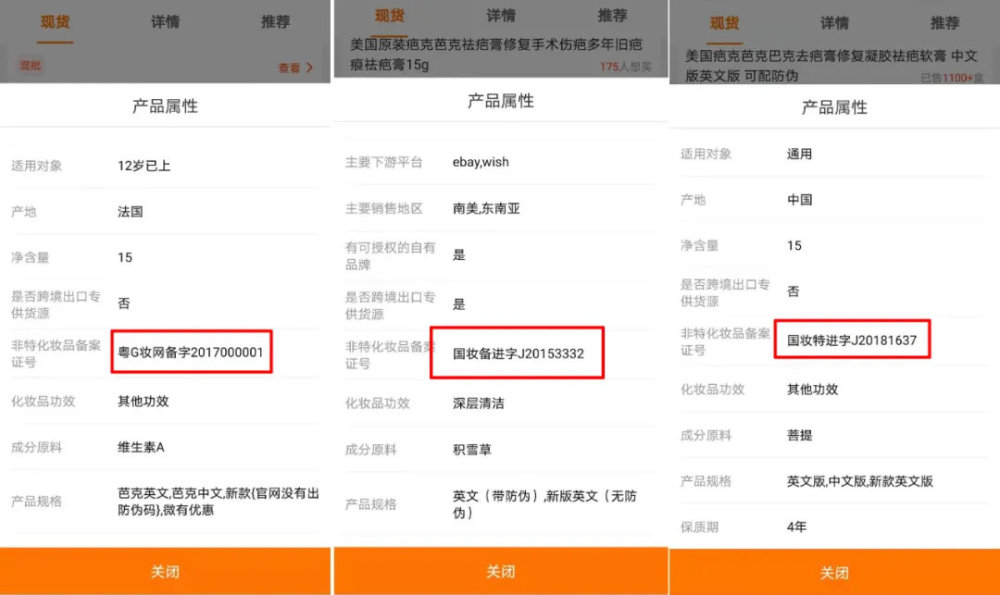Click the spec value 英文版,中文版,新款英文版

[860, 481]
